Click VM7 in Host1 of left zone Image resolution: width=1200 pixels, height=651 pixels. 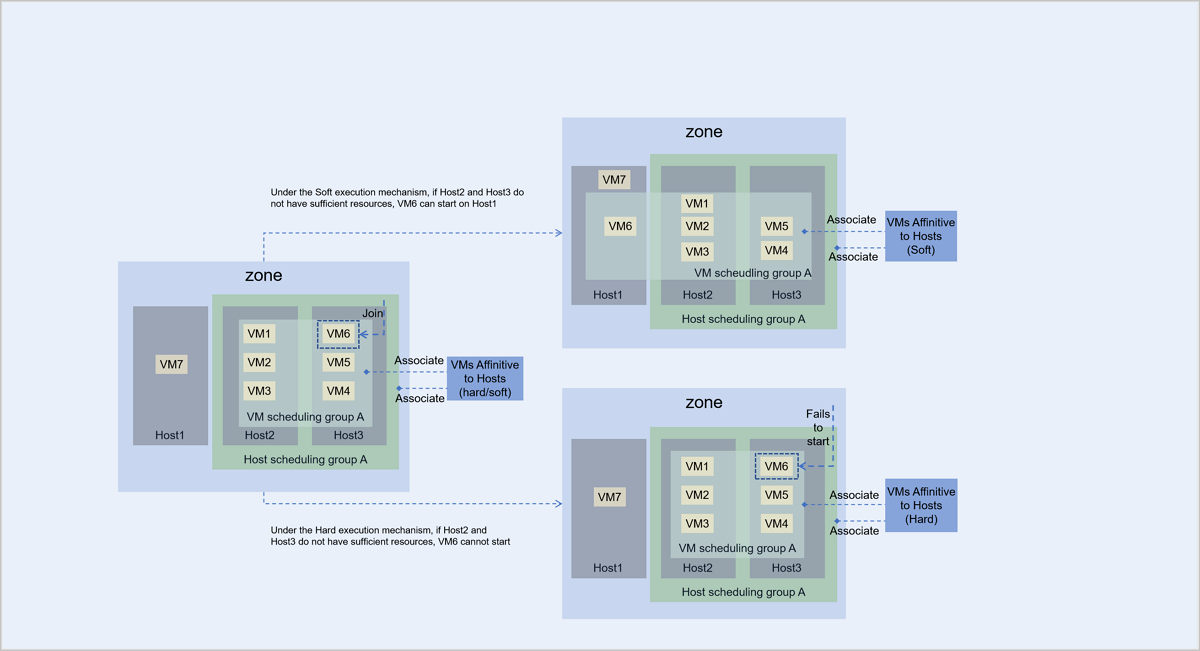171,364
